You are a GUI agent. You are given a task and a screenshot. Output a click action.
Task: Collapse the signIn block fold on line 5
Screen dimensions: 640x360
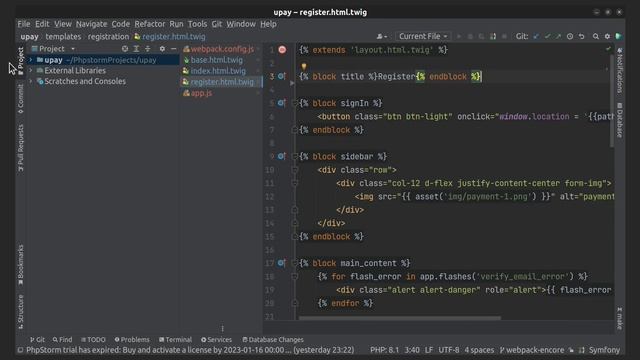[295, 103]
